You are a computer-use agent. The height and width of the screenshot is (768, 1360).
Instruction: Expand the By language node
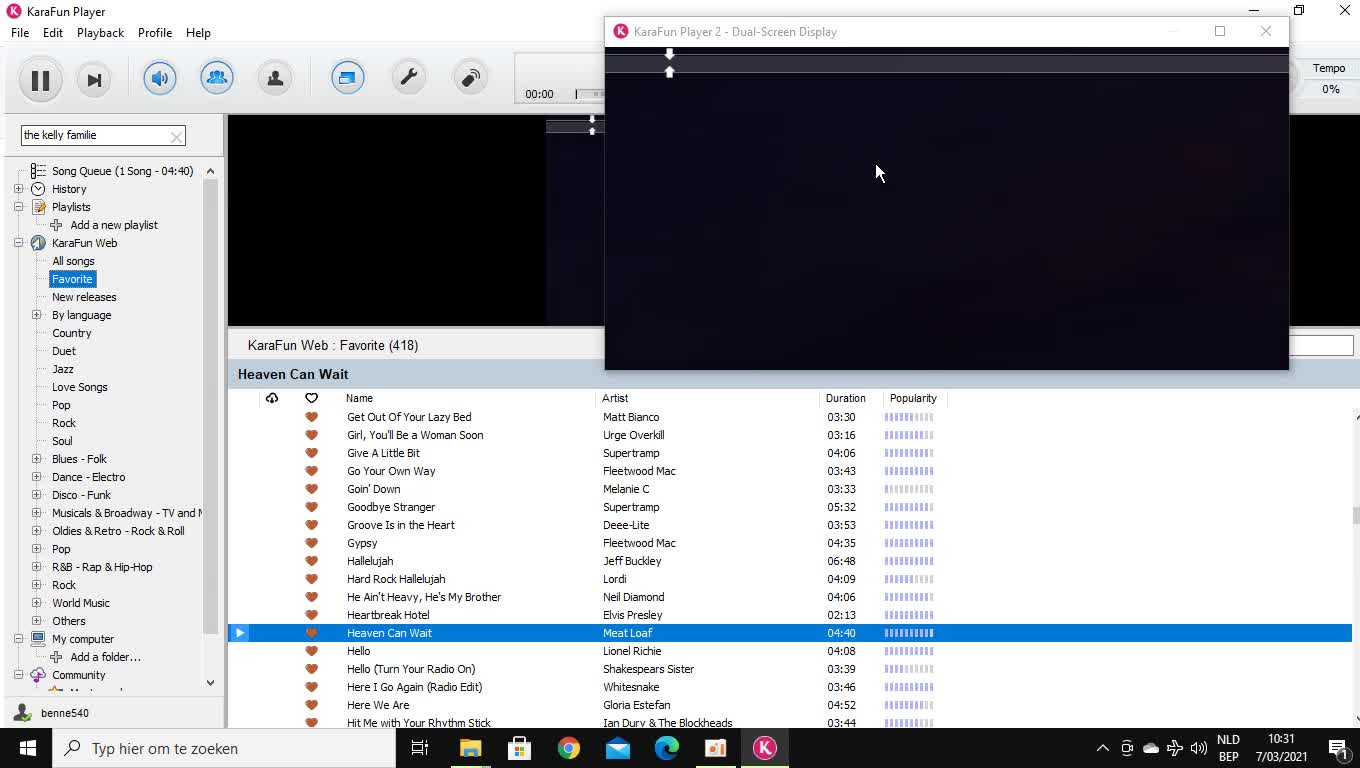pyautogui.click(x=37, y=315)
